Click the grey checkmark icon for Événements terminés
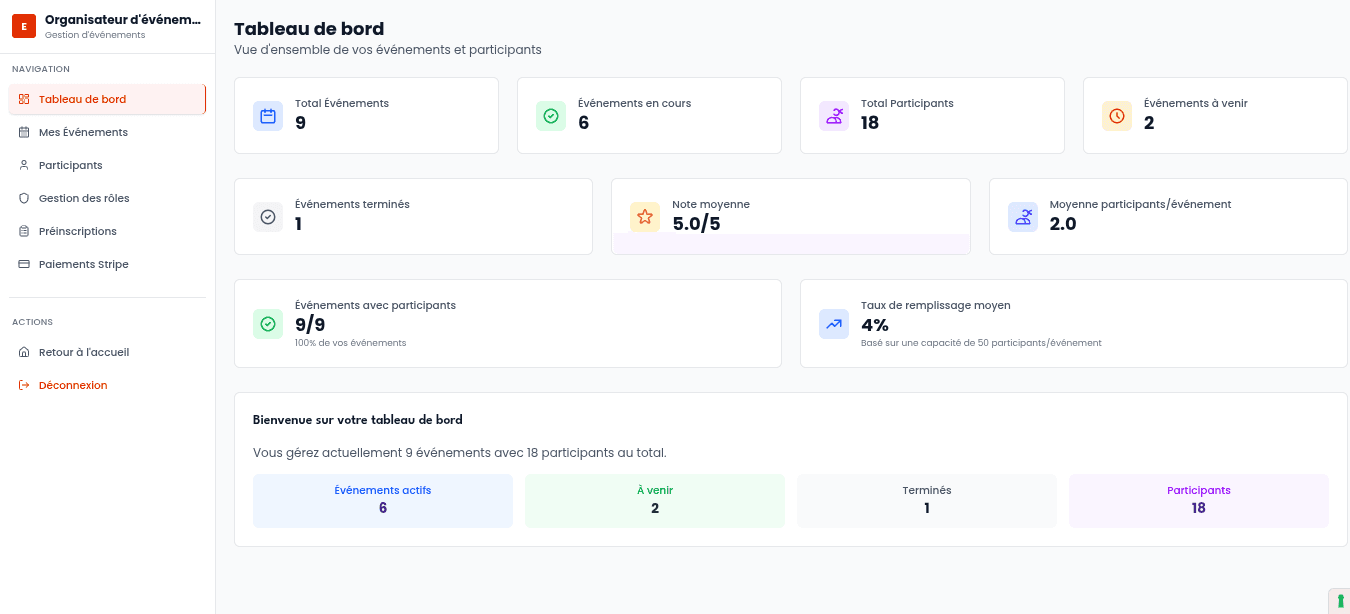 268,217
